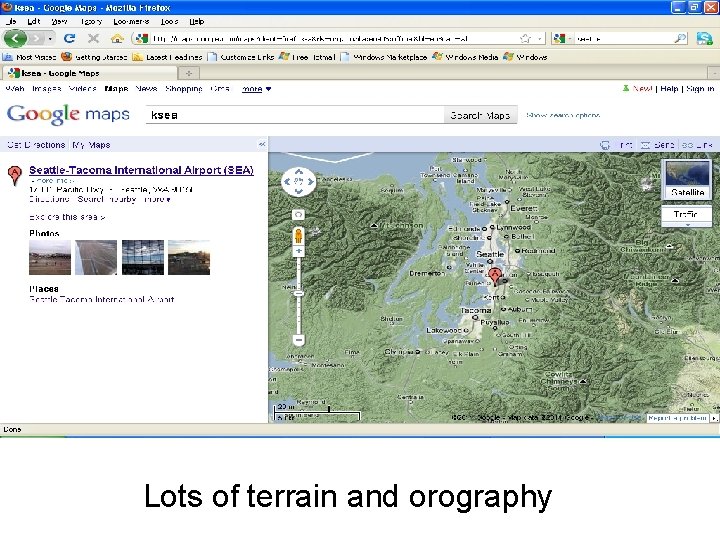This screenshot has width=720, height=540.
Task: Click the Street View pegman icon
Action: pyautogui.click(x=298, y=236)
